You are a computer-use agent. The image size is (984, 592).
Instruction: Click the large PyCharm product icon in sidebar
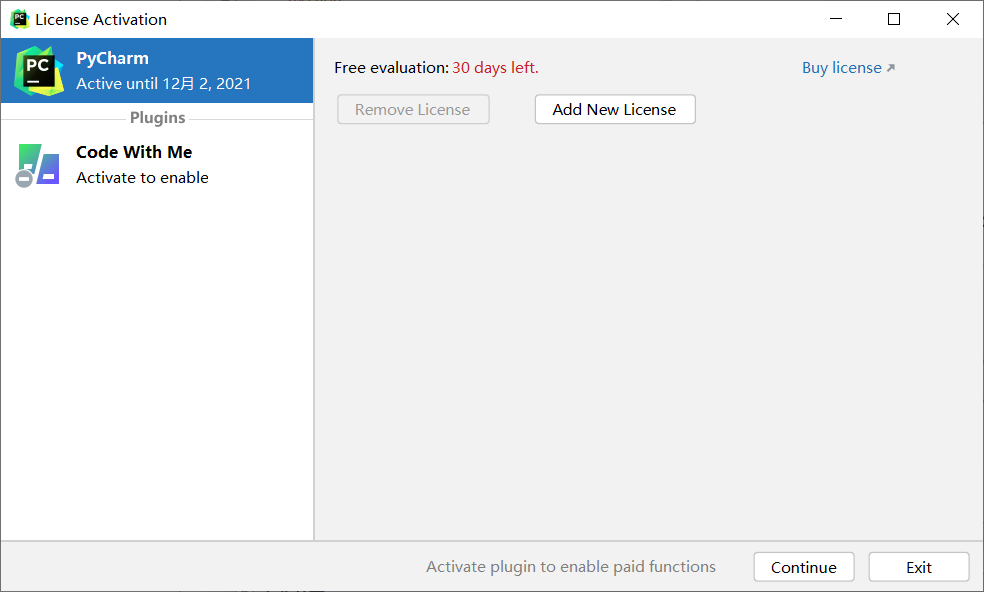tap(39, 71)
